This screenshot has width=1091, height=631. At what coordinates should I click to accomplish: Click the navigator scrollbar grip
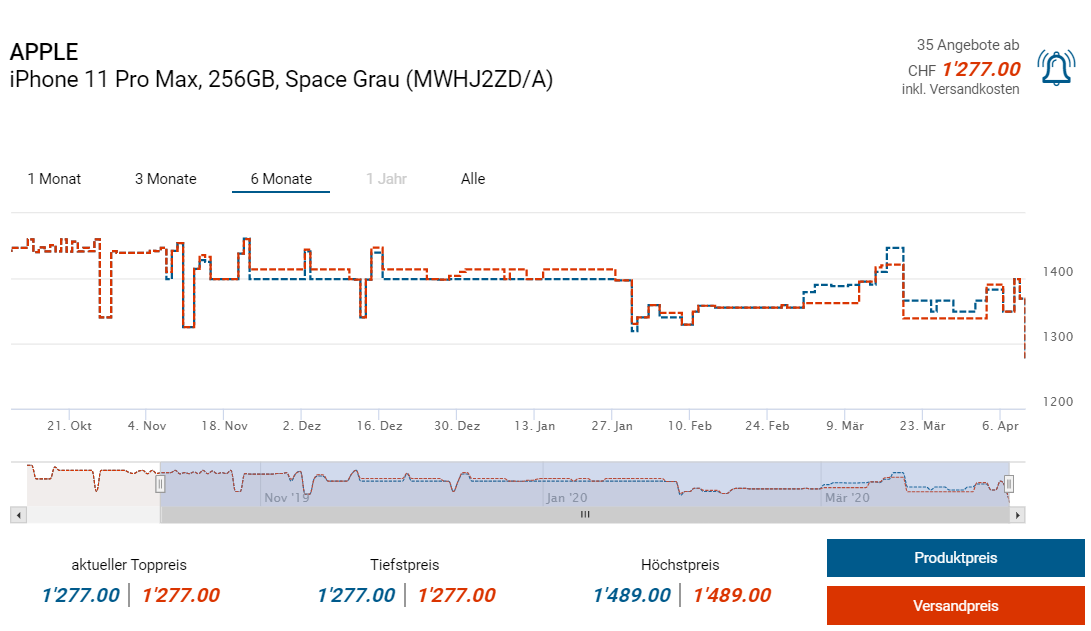585,515
